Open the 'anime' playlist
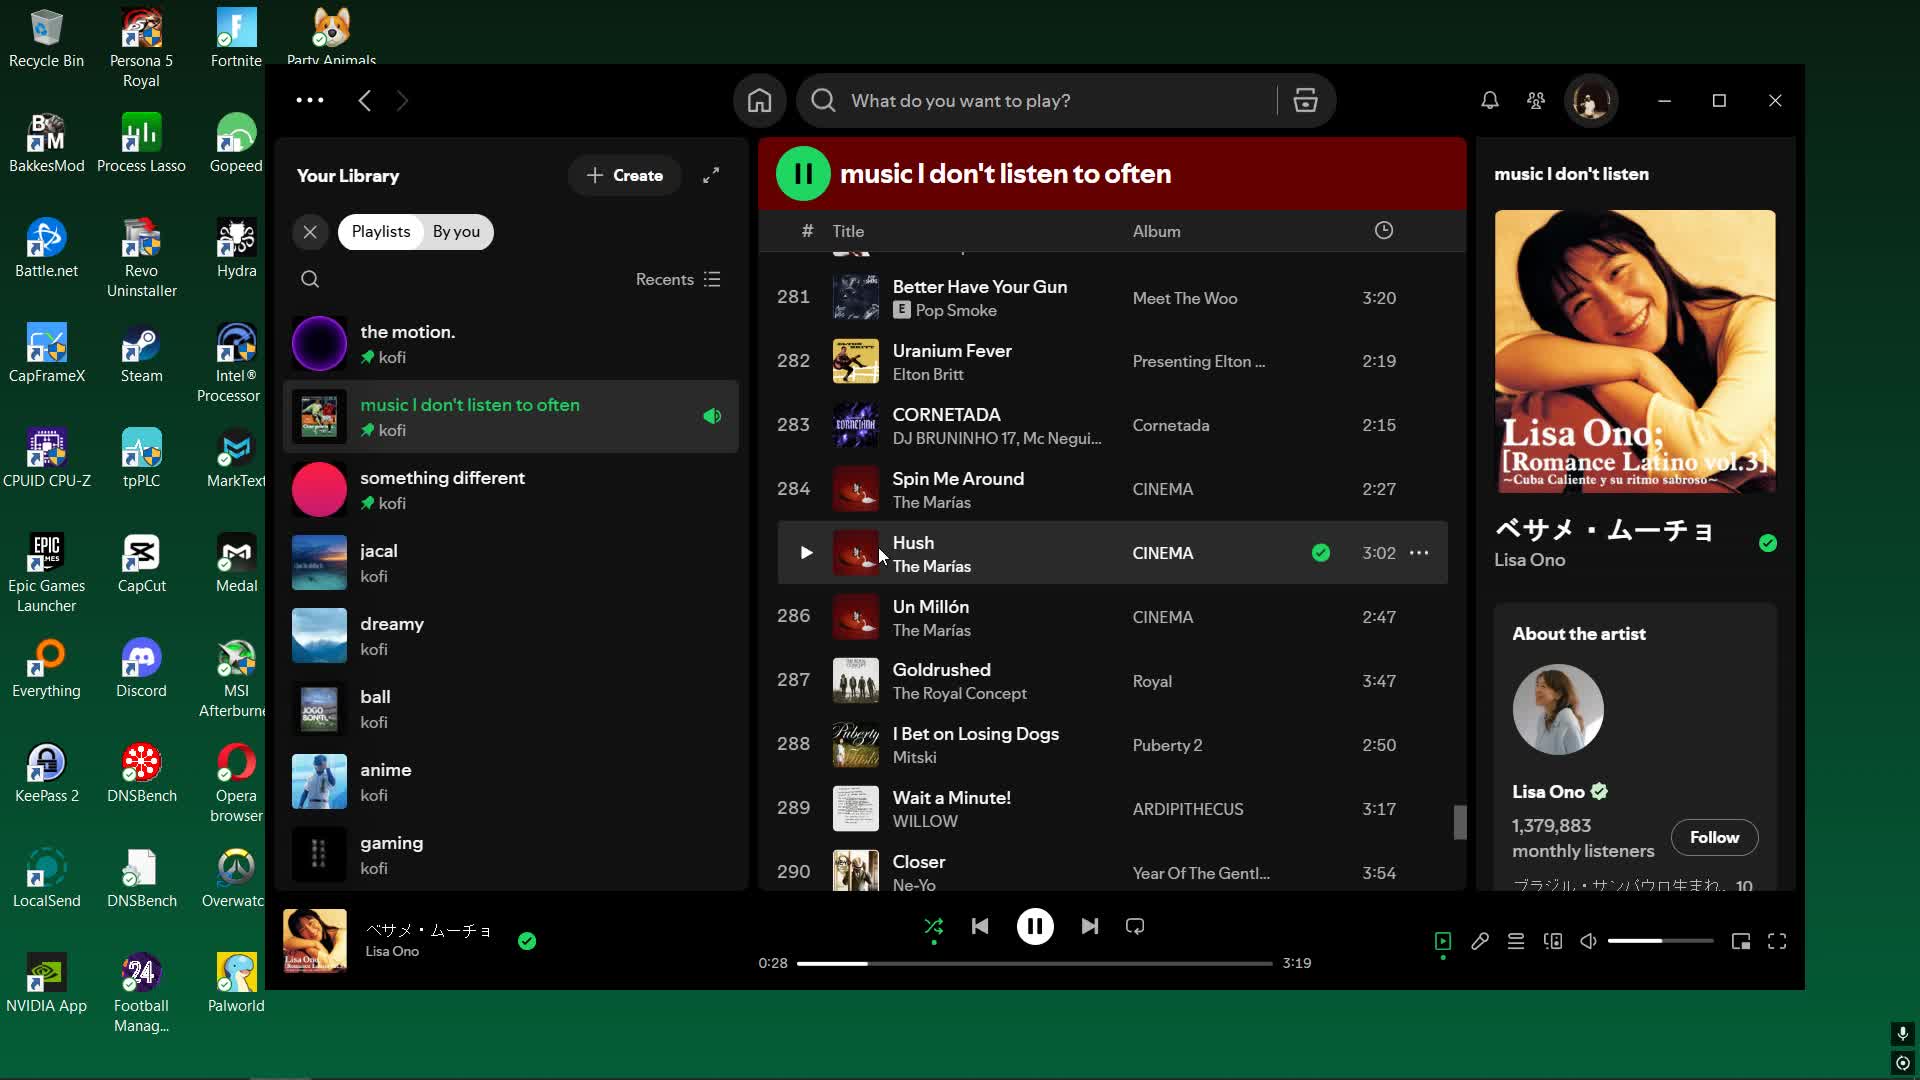 [x=511, y=782]
